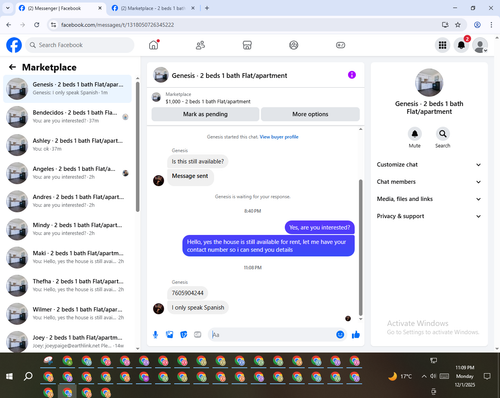Open the View buyer profile link
Screen dimensions: 500x398
(x=279, y=137)
